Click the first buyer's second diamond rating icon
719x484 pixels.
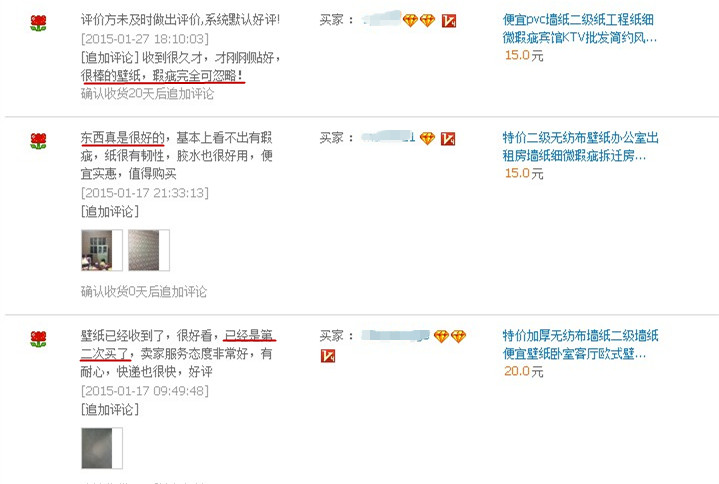[x=427, y=21]
